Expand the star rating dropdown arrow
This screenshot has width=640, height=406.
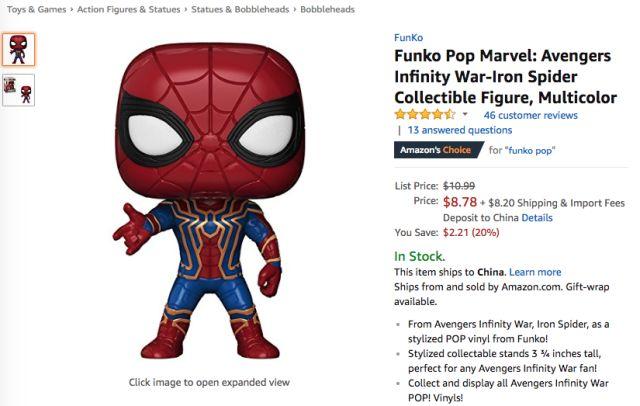[x=465, y=115]
